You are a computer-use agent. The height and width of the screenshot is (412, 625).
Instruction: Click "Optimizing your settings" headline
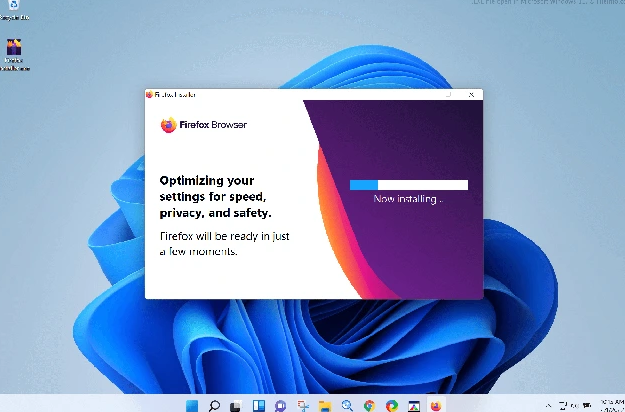tap(215, 196)
